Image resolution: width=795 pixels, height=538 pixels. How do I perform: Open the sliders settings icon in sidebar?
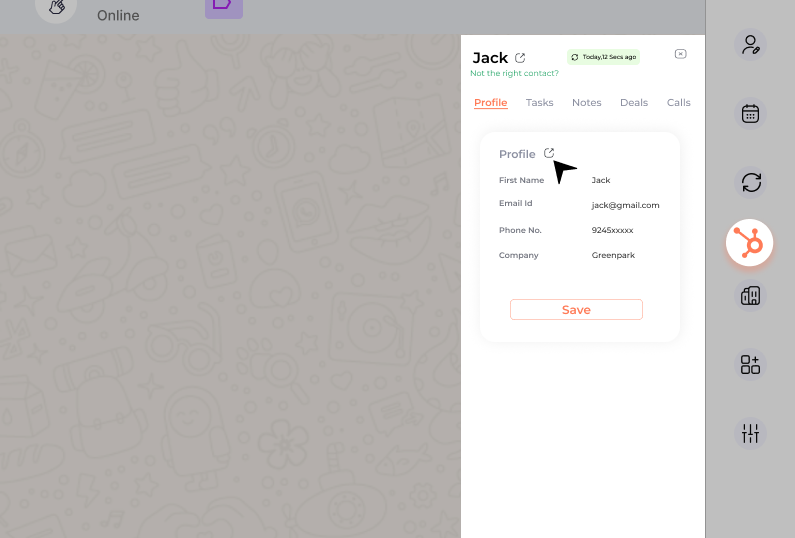point(750,434)
